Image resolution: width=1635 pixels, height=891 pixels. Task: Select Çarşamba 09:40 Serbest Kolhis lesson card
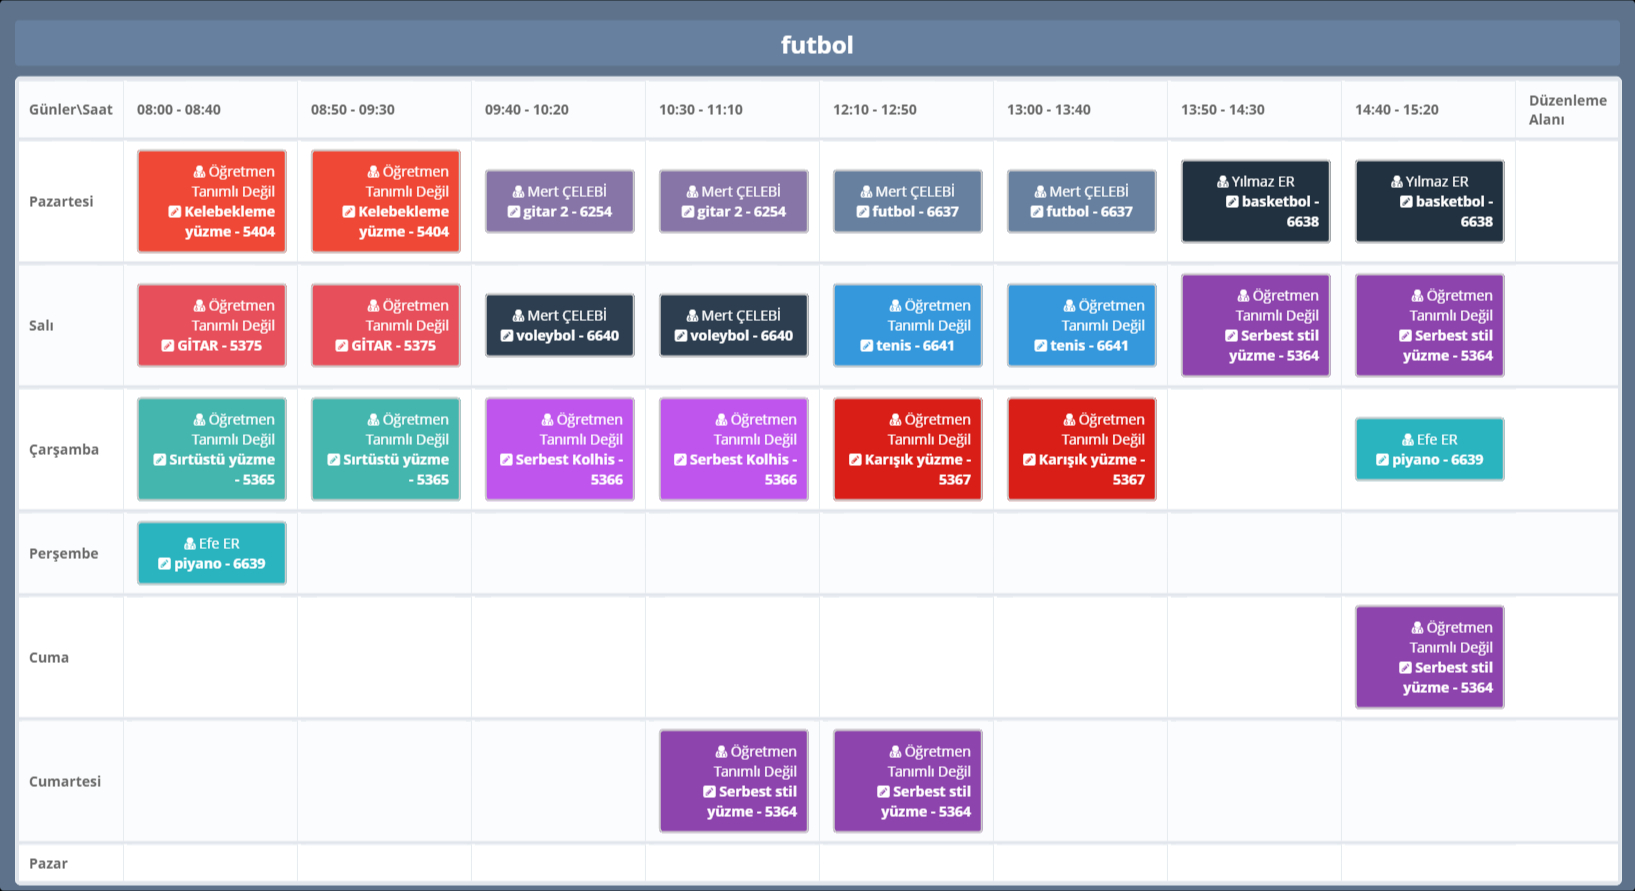559,449
